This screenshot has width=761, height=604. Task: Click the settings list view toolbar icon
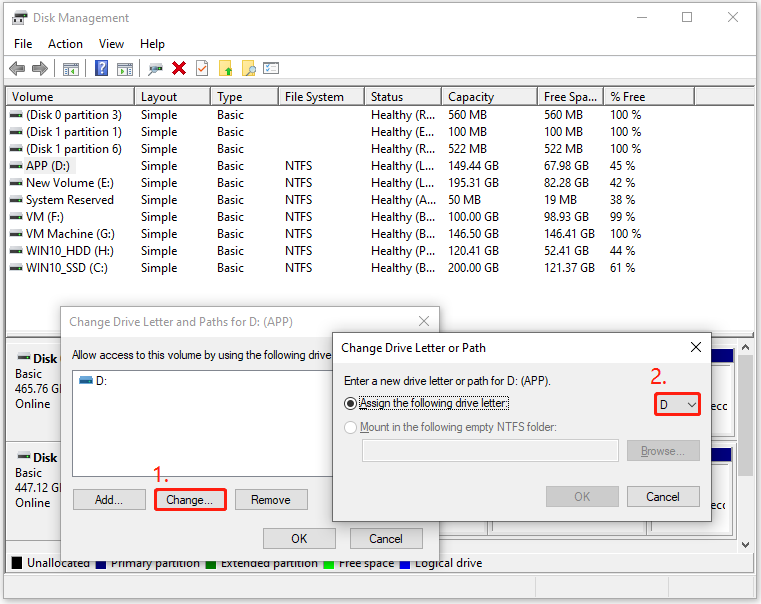click(271, 68)
